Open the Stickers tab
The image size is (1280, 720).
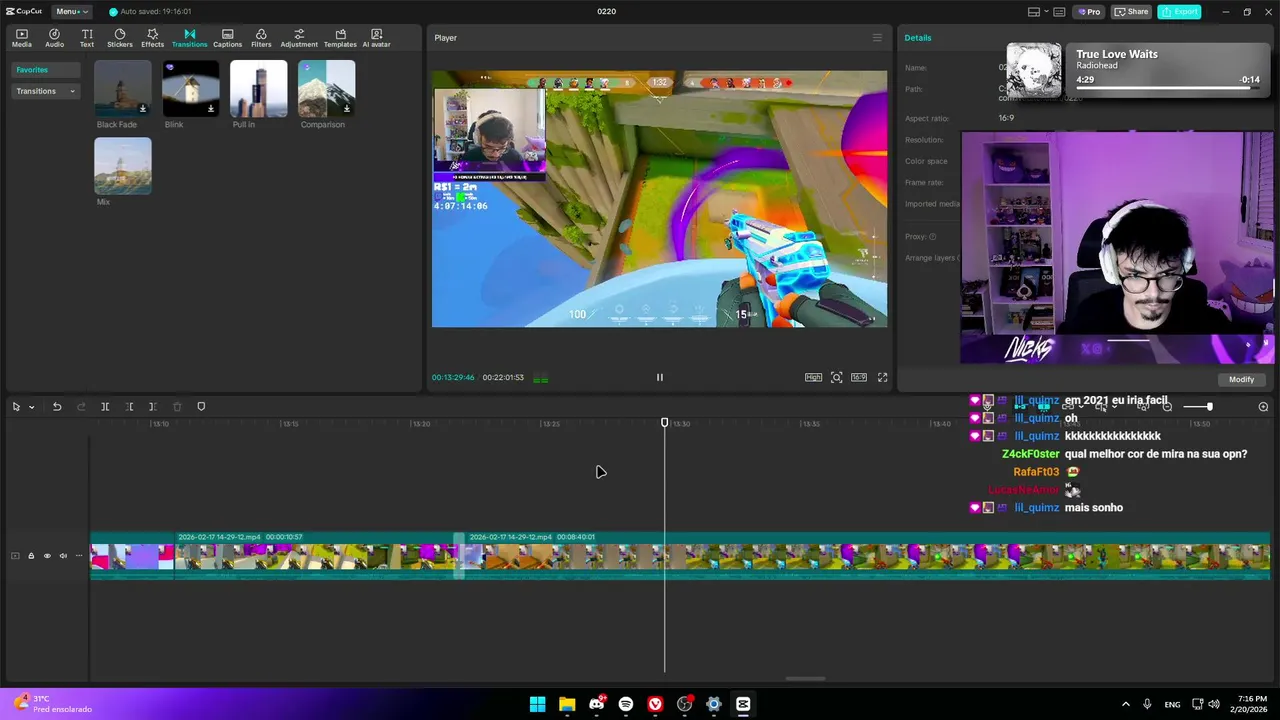pyautogui.click(x=119, y=38)
